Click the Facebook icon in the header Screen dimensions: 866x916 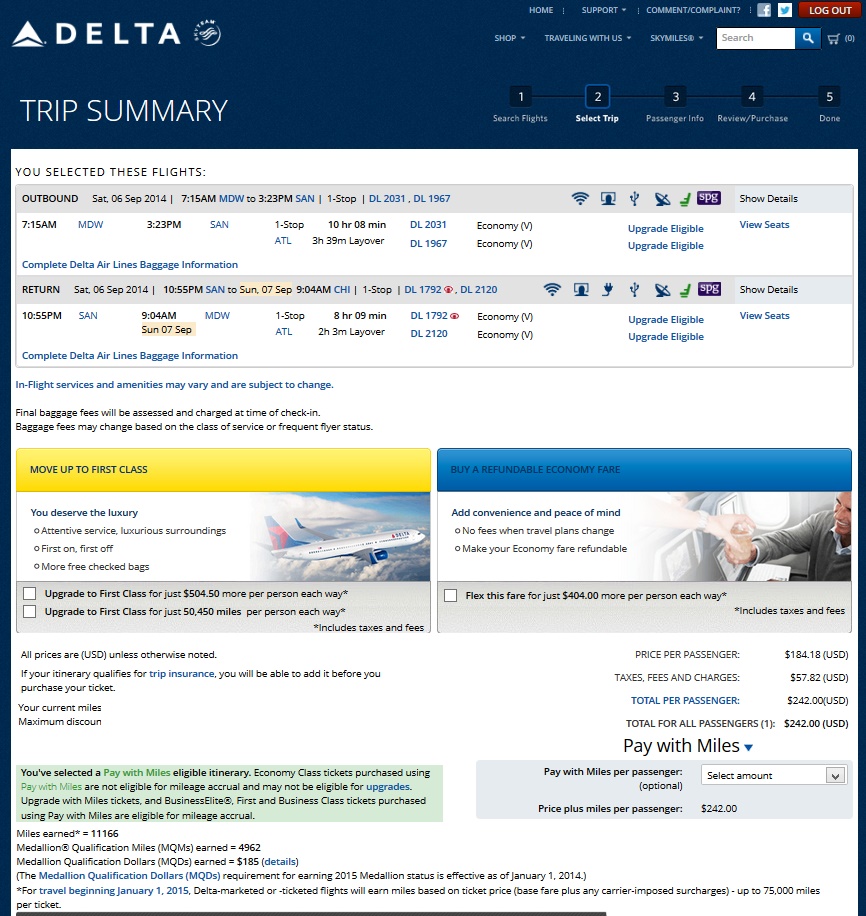764,10
